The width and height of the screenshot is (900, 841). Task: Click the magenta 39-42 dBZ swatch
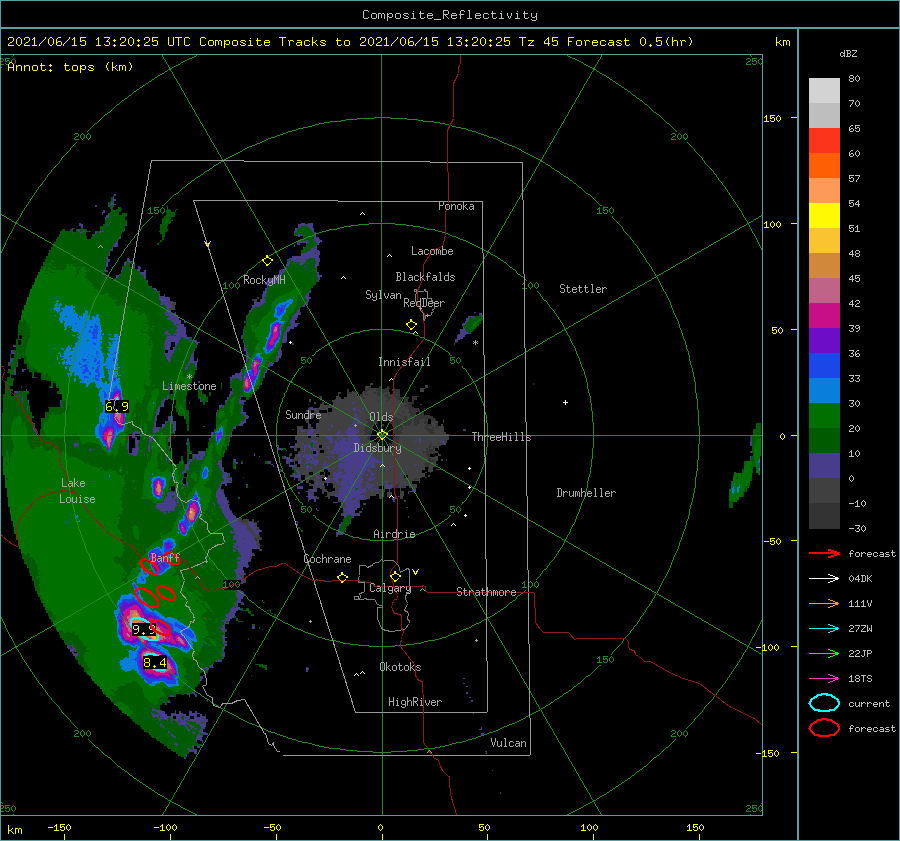[x=824, y=316]
